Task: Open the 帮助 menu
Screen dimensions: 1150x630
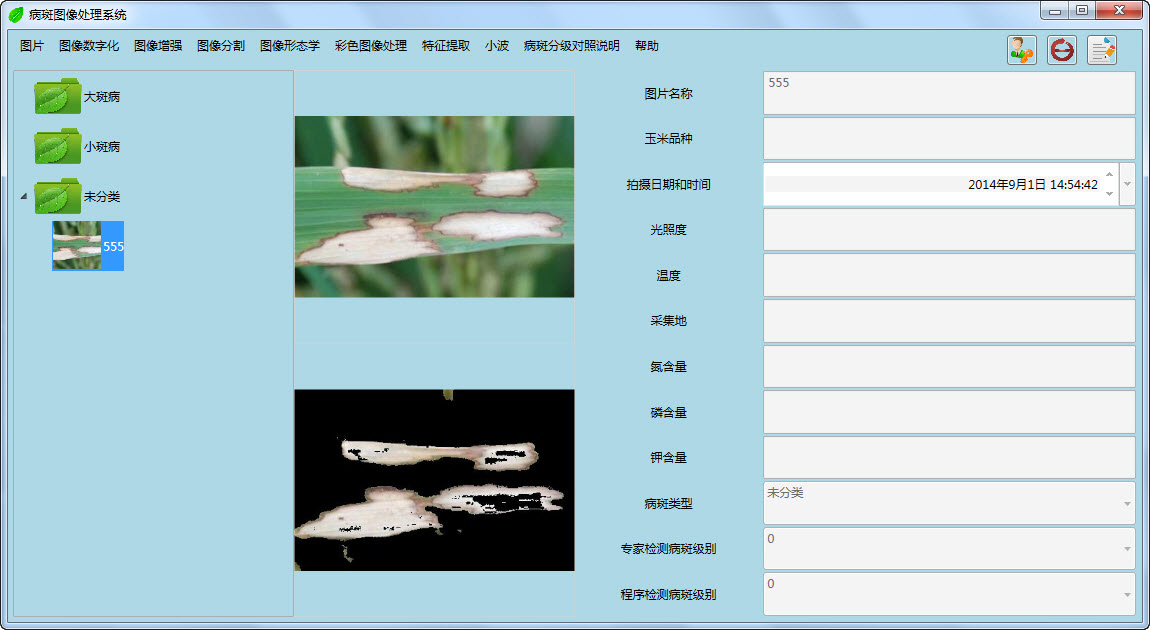Action: (x=646, y=45)
